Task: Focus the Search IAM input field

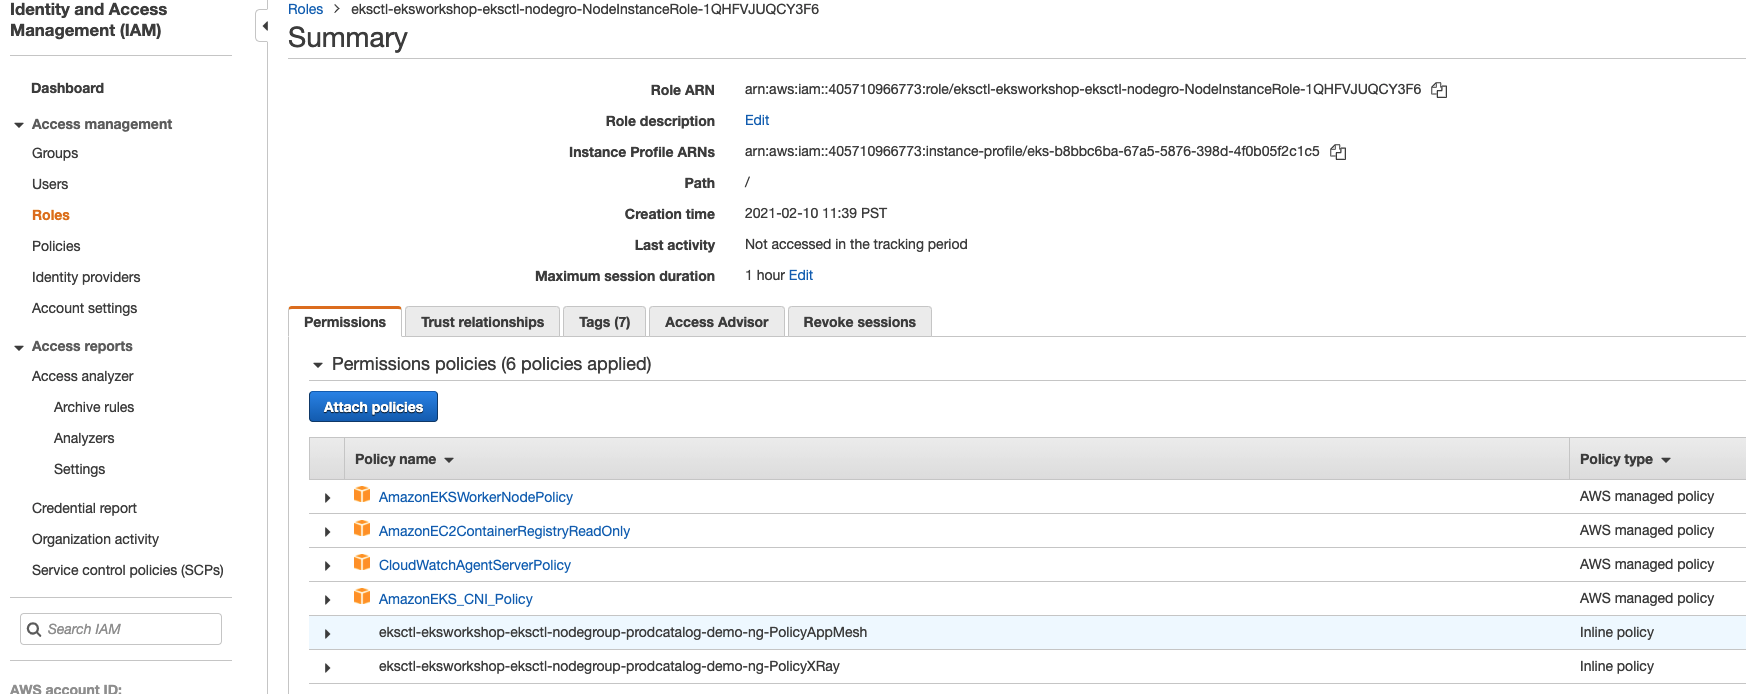Action: pyautogui.click(x=121, y=629)
